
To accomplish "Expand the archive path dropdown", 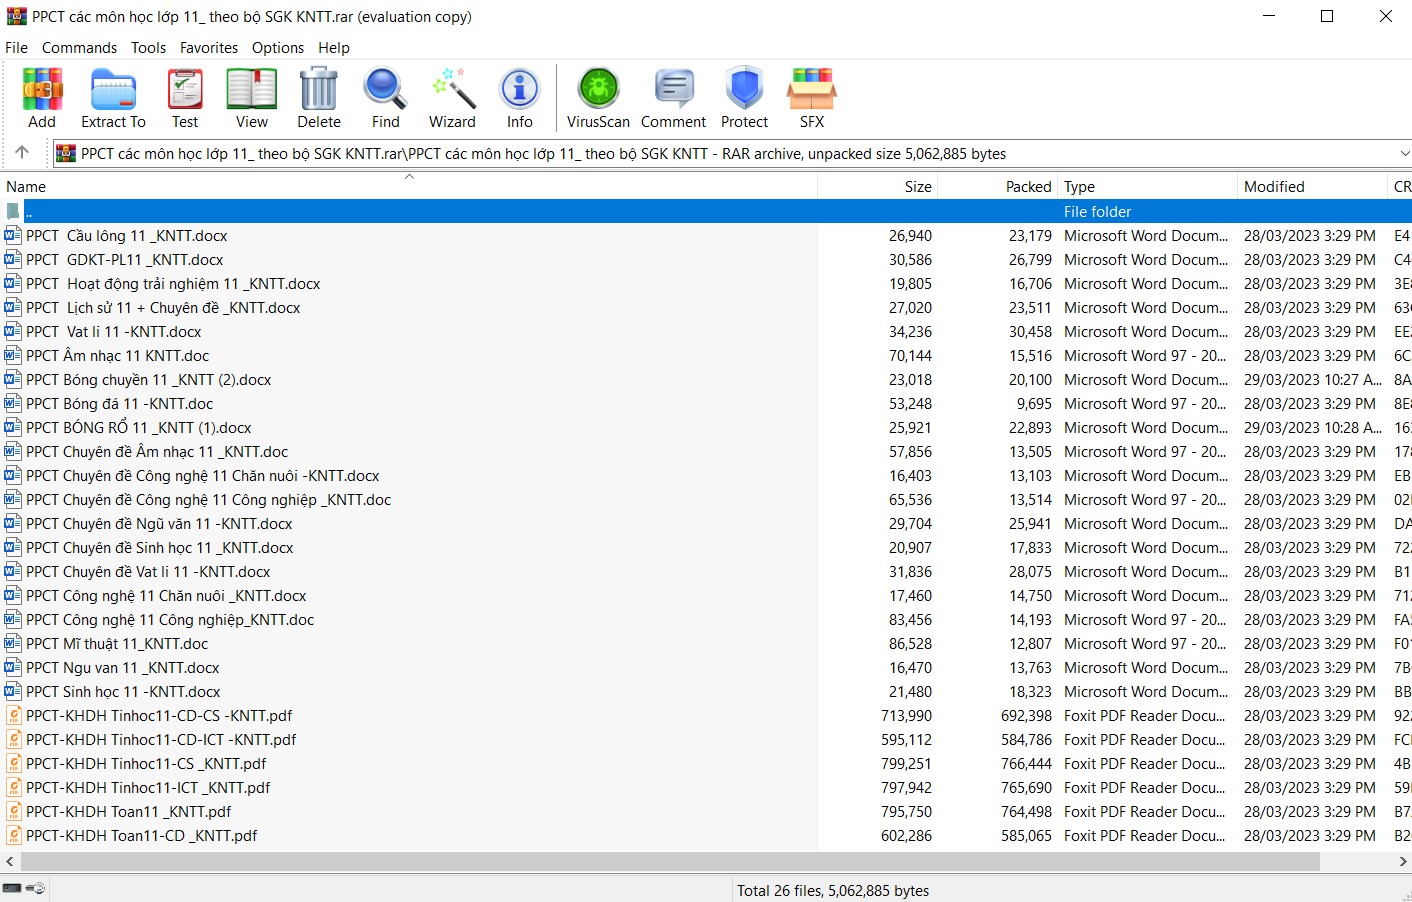I will [x=1403, y=154].
